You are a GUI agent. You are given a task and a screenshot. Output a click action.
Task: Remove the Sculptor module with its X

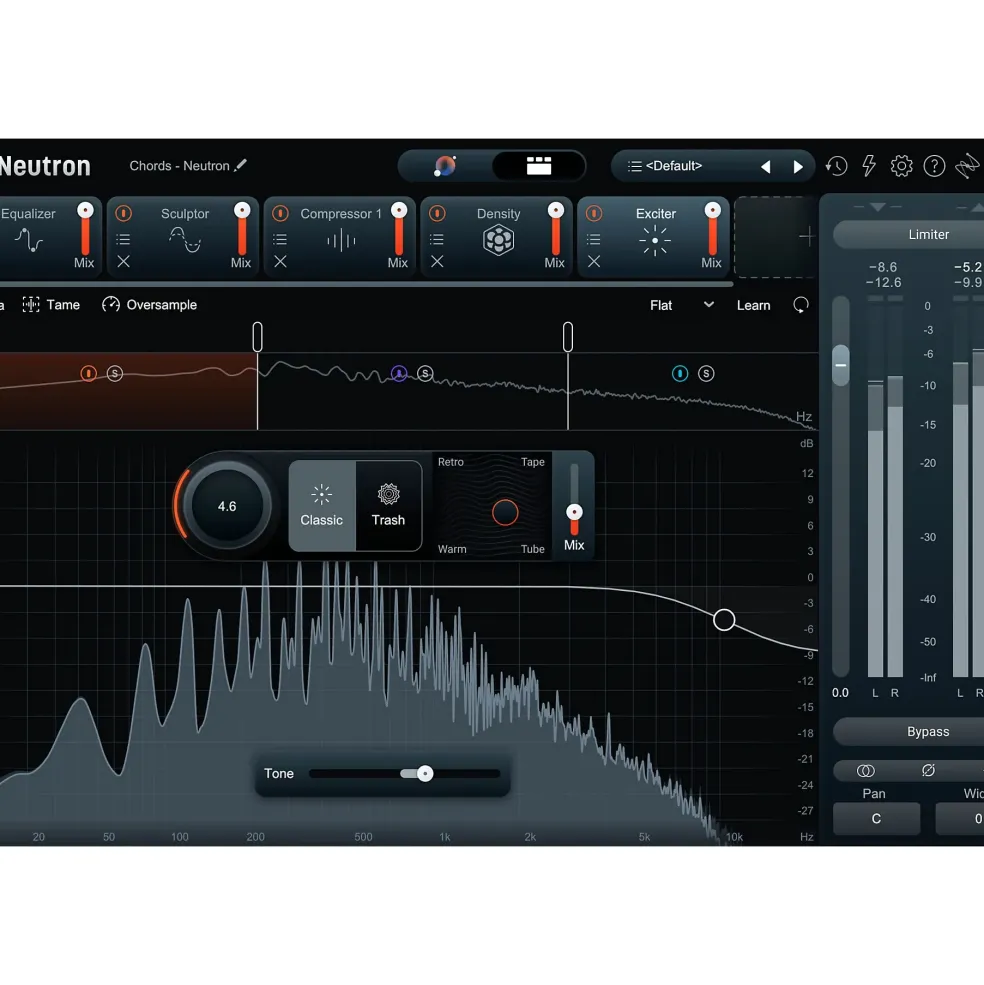[123, 261]
